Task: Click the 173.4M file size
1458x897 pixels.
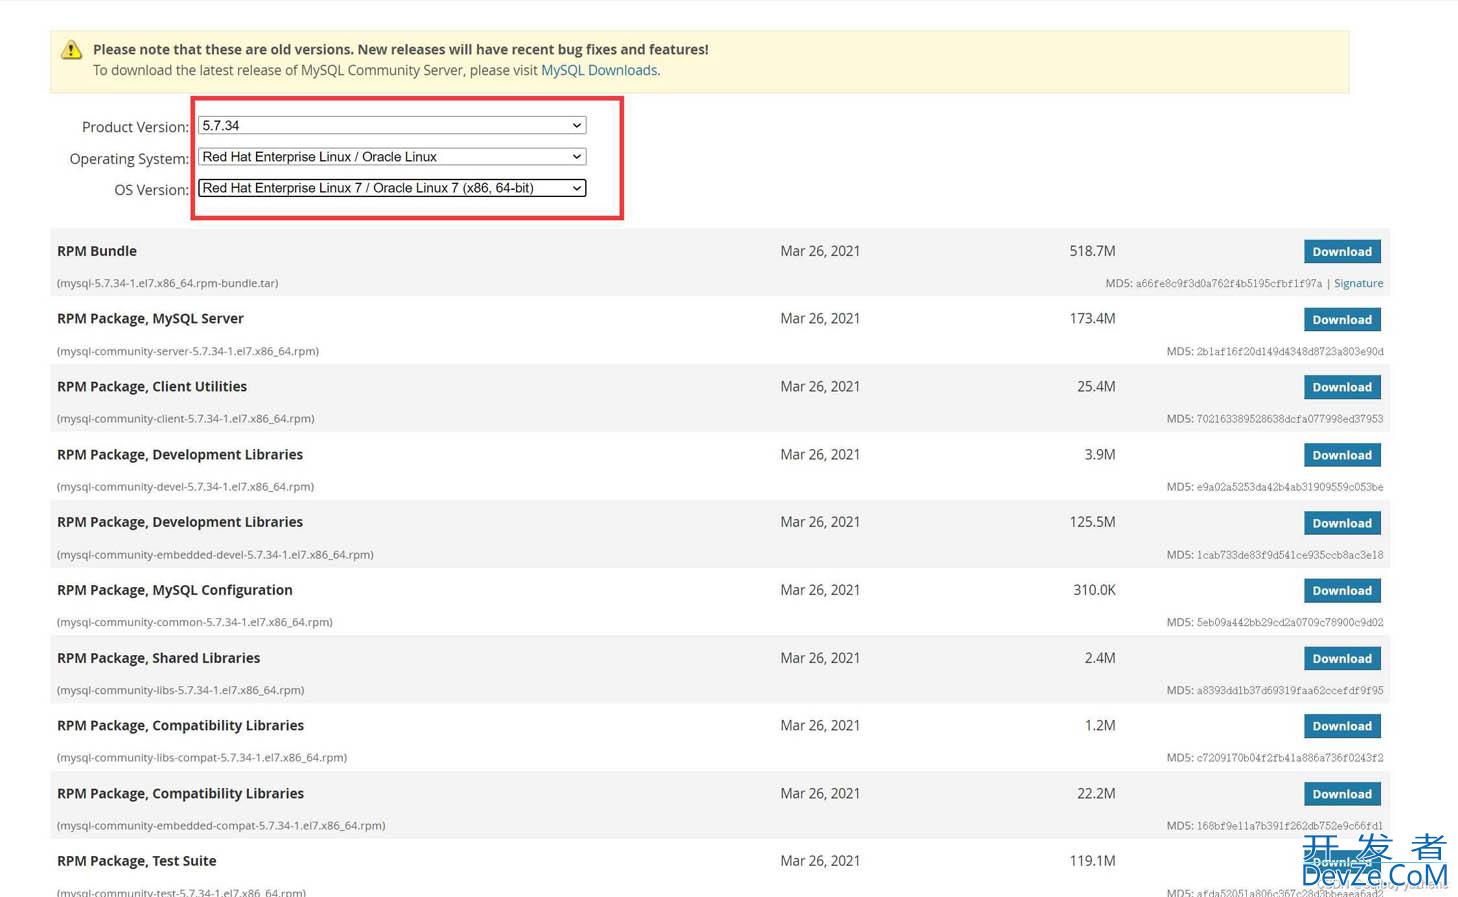Action: [x=1092, y=318]
